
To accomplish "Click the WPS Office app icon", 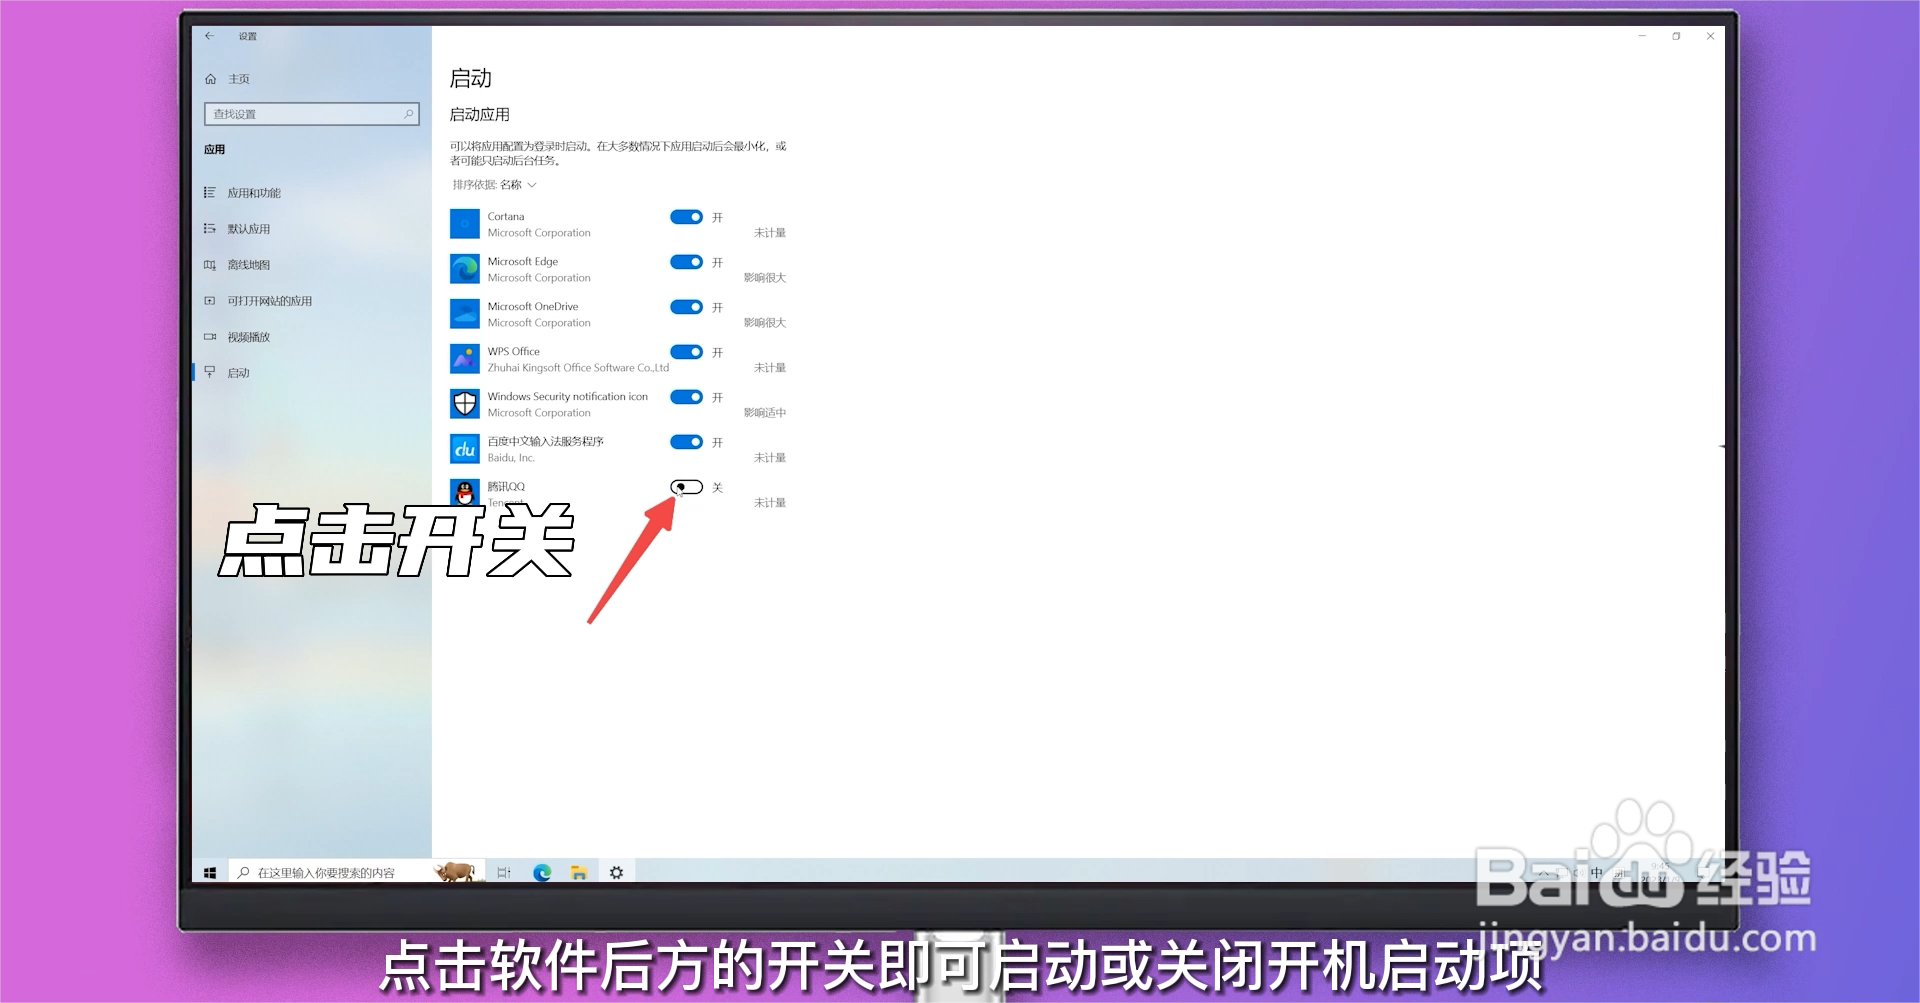I will coord(465,359).
